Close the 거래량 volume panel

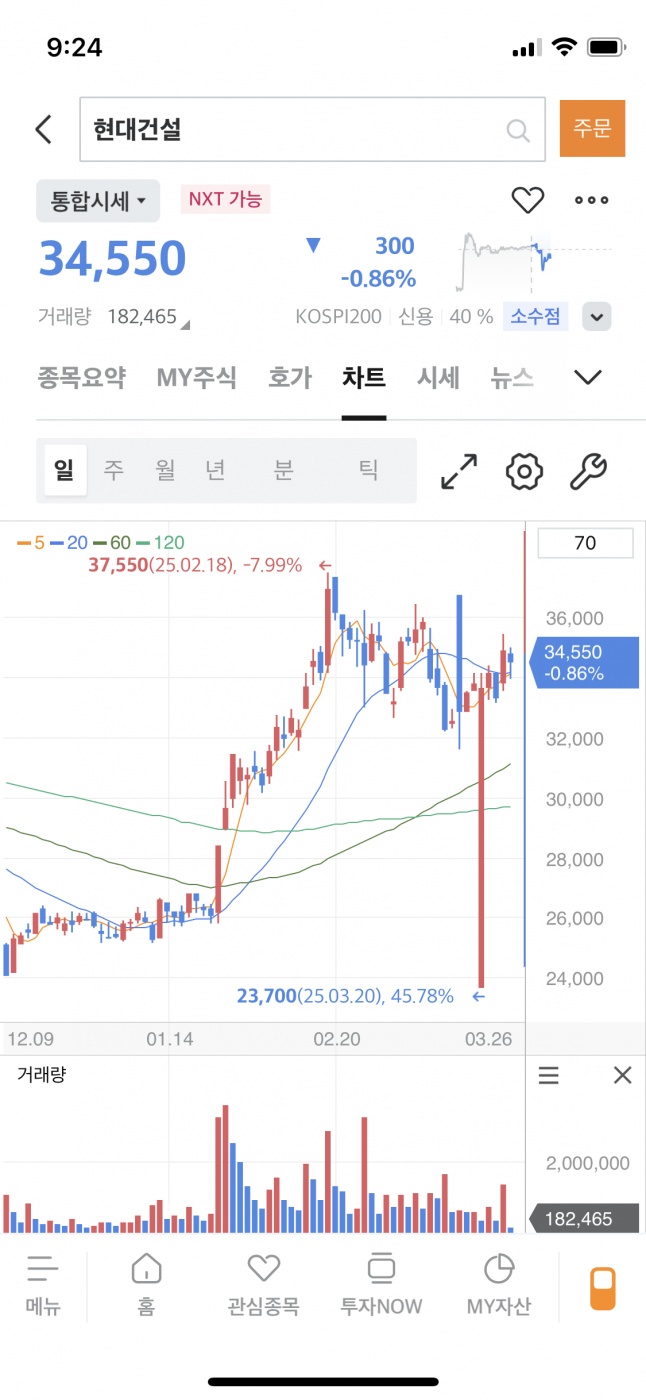point(622,1075)
